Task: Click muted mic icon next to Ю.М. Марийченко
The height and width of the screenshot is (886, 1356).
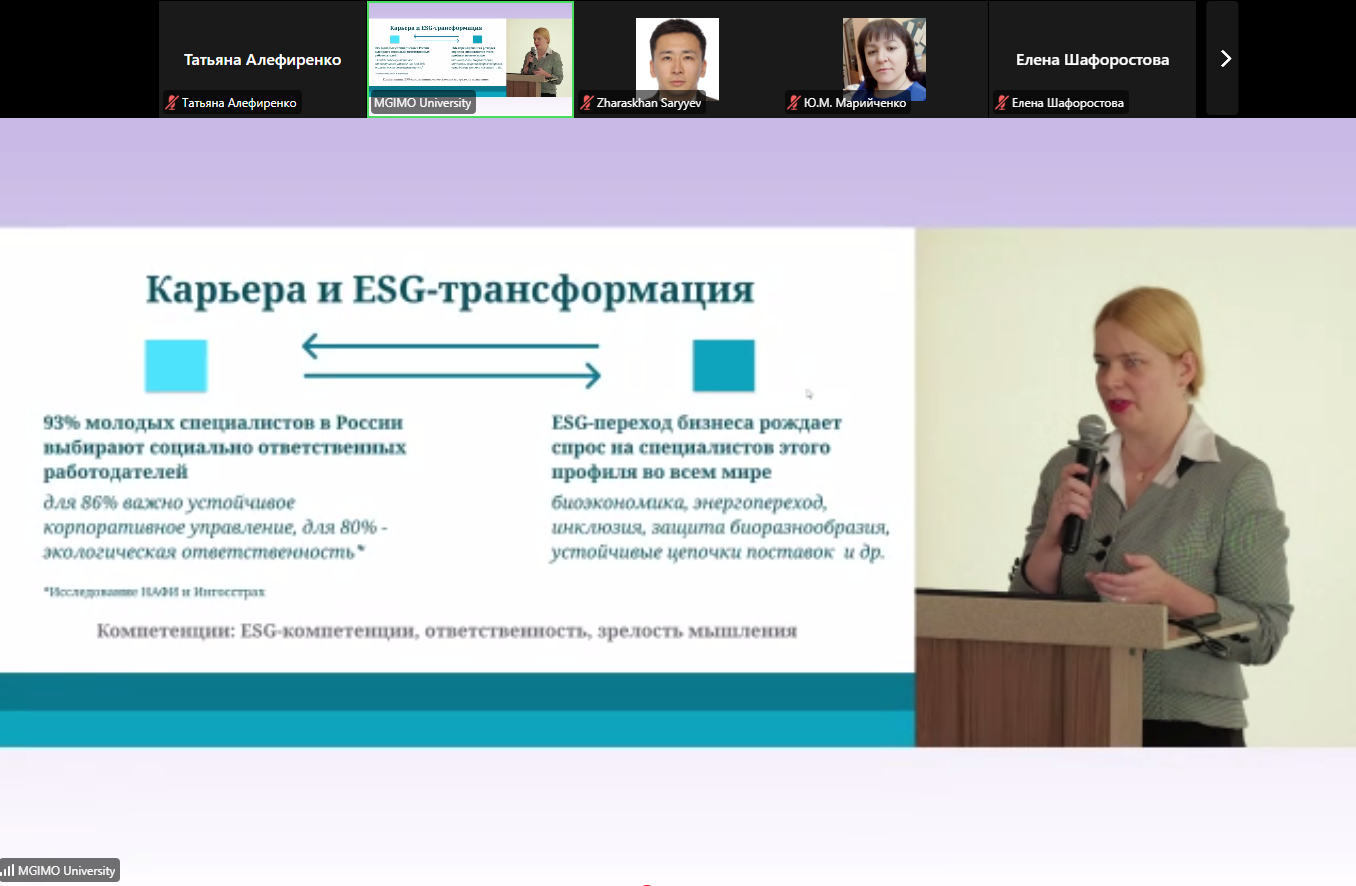Action: [x=794, y=103]
